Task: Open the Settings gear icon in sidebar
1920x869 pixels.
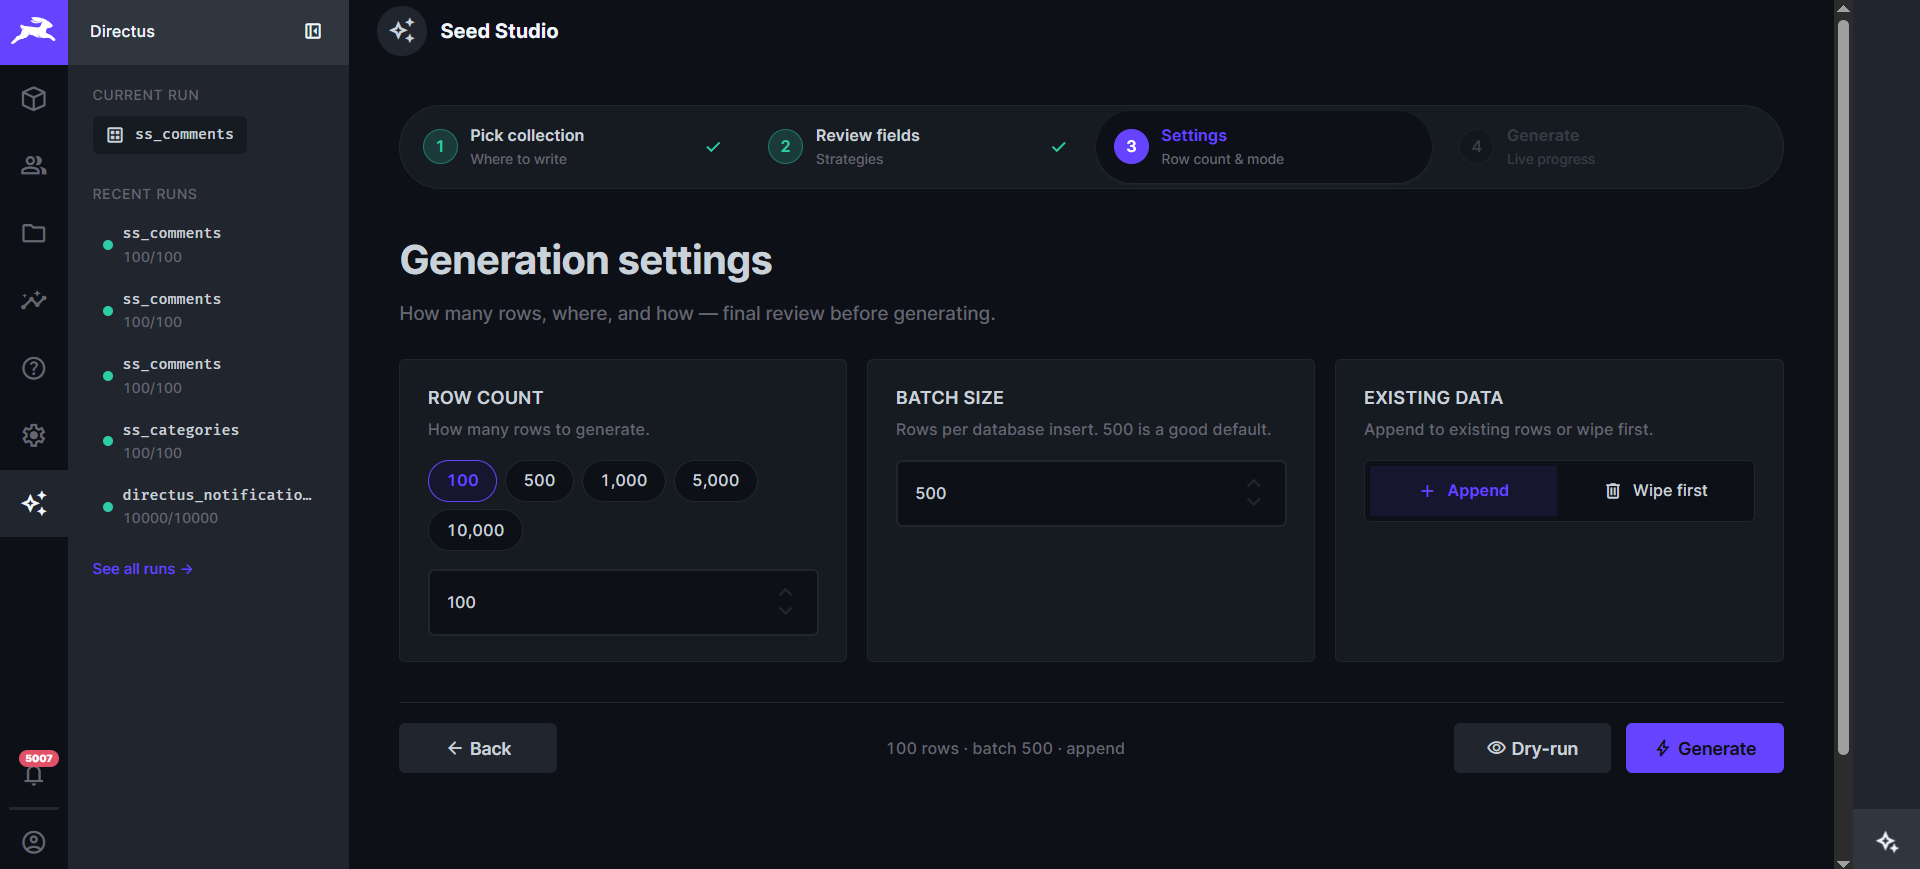Action: pyautogui.click(x=34, y=435)
